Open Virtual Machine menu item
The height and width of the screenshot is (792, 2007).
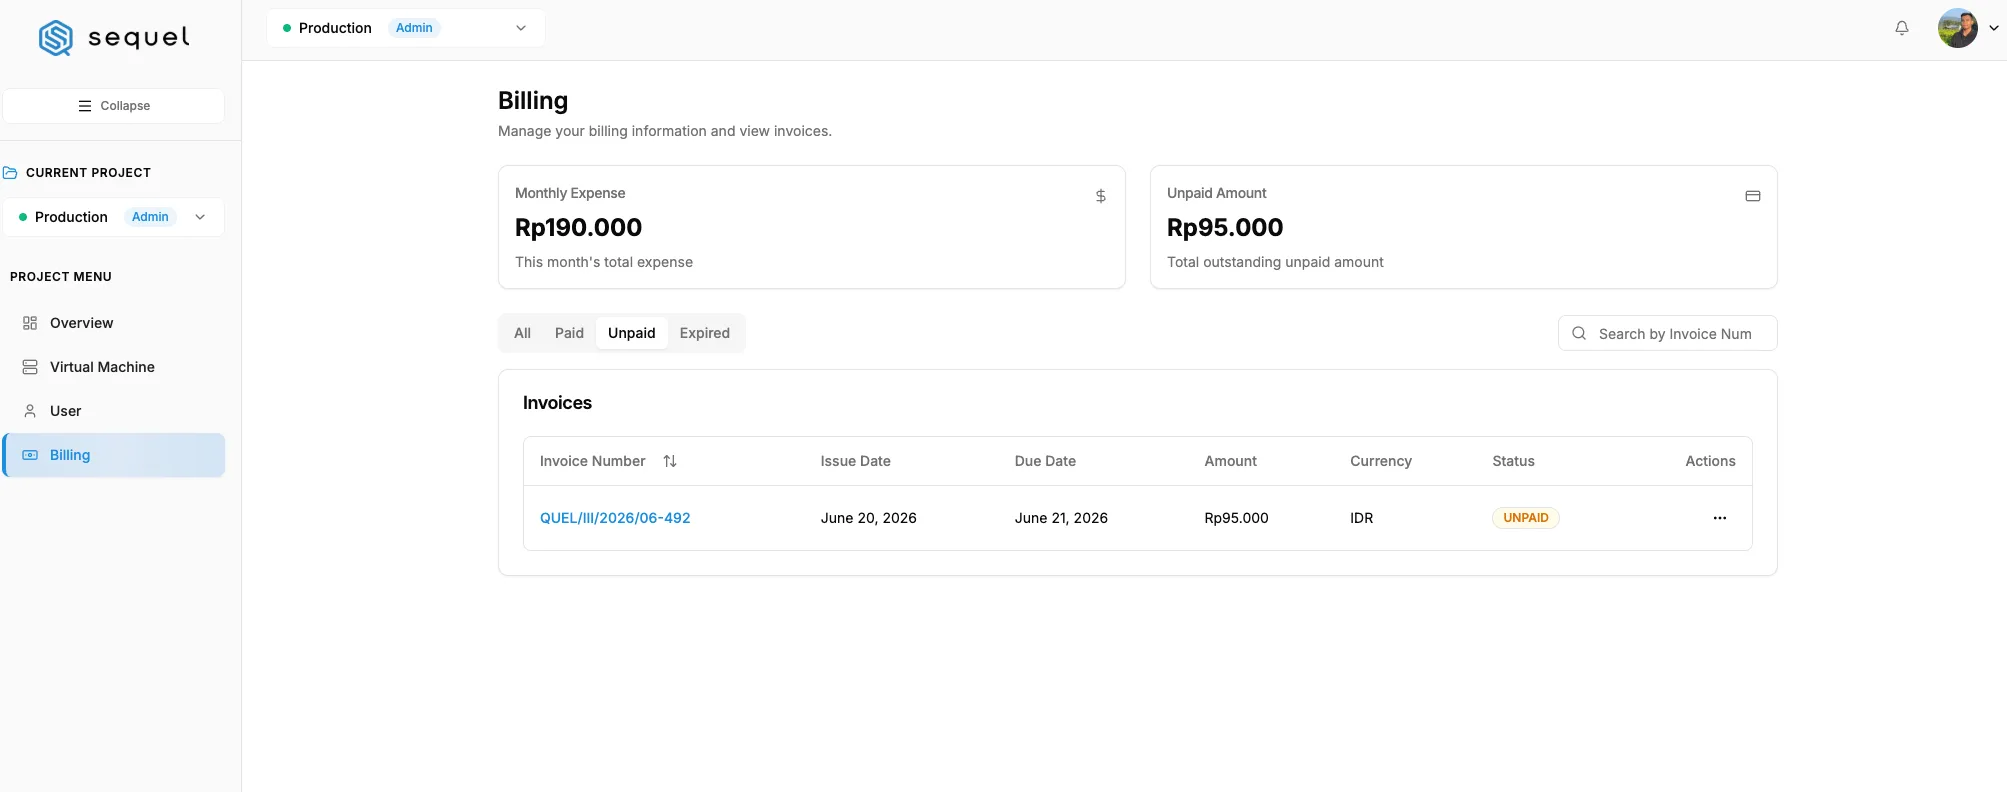point(114,367)
